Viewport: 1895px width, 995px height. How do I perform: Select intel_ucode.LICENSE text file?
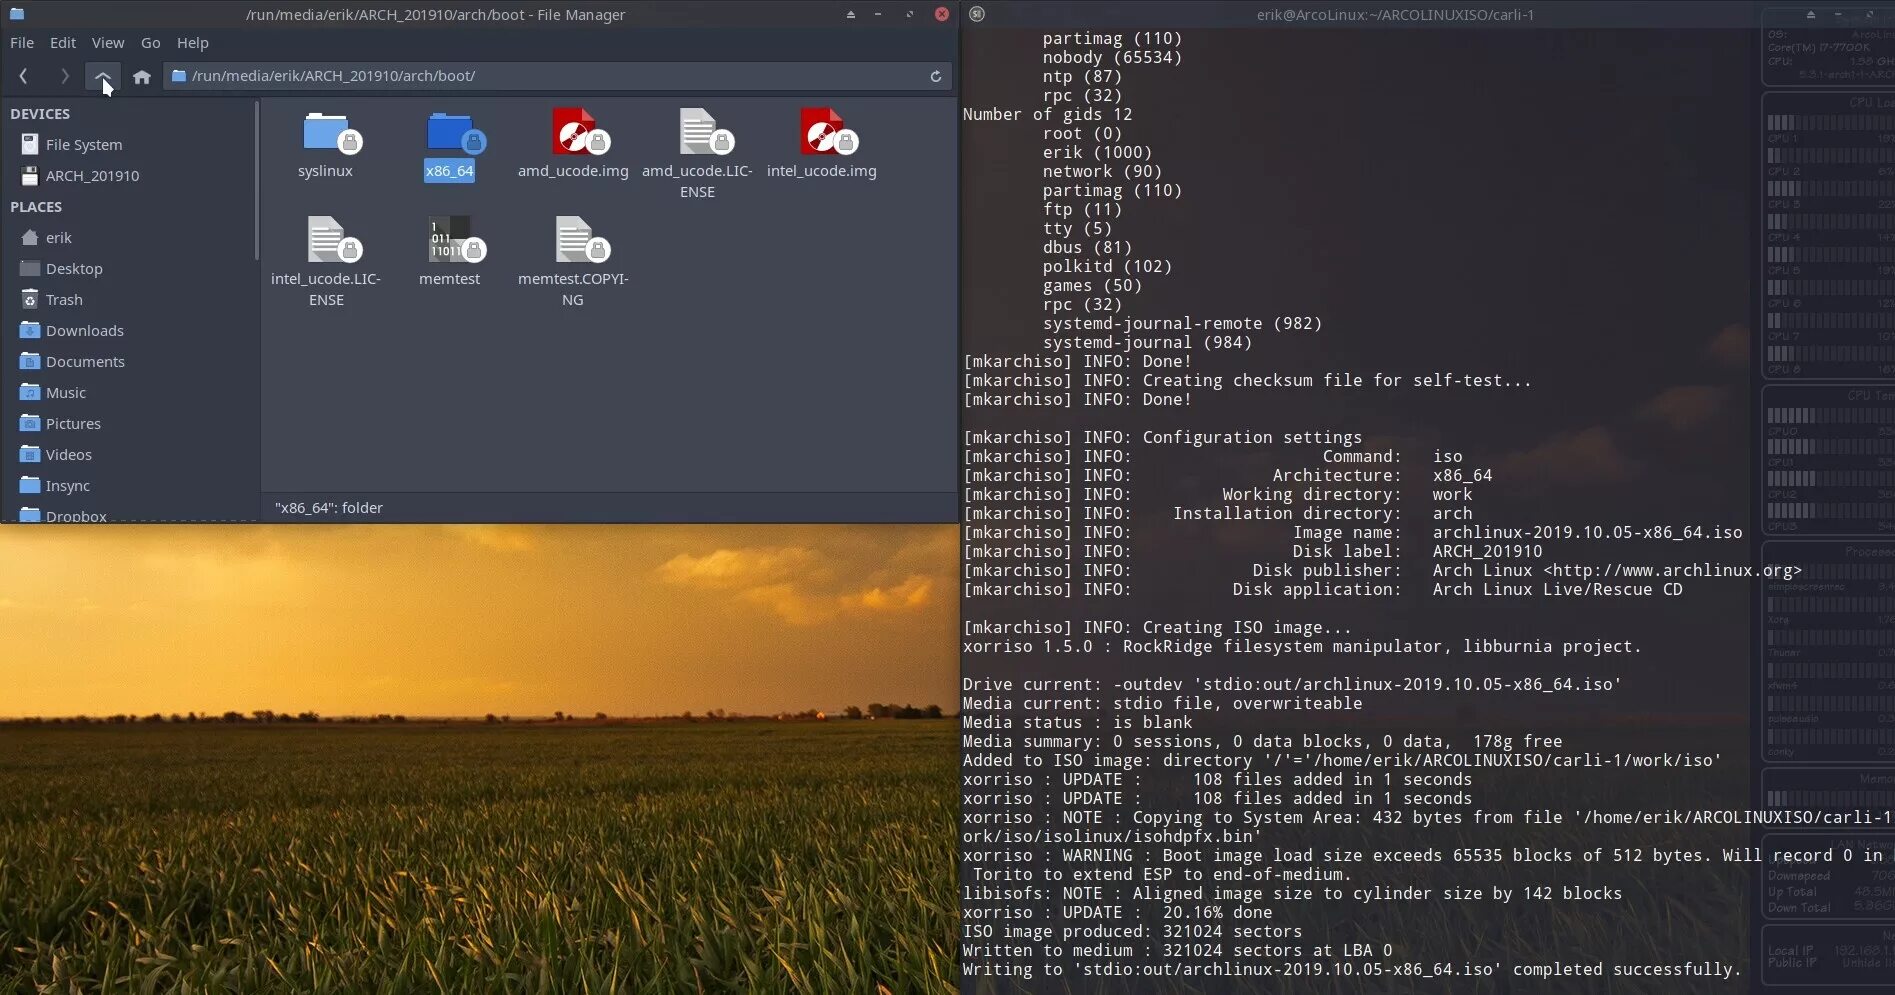(x=326, y=262)
